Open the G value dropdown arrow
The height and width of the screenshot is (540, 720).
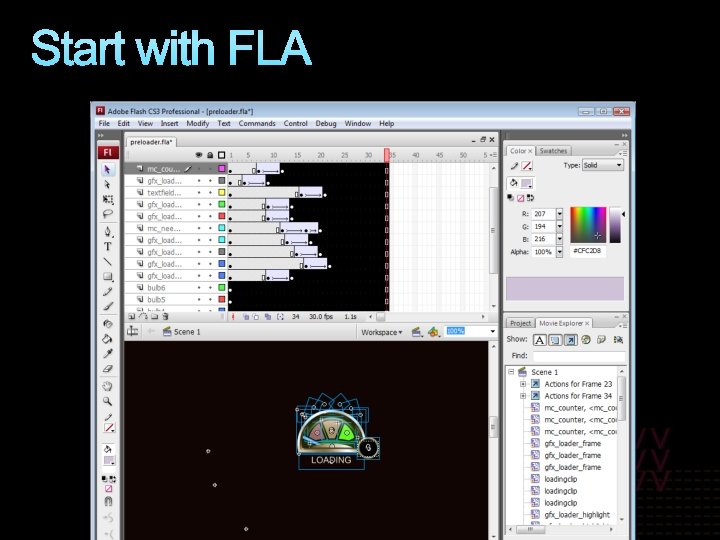click(559, 226)
